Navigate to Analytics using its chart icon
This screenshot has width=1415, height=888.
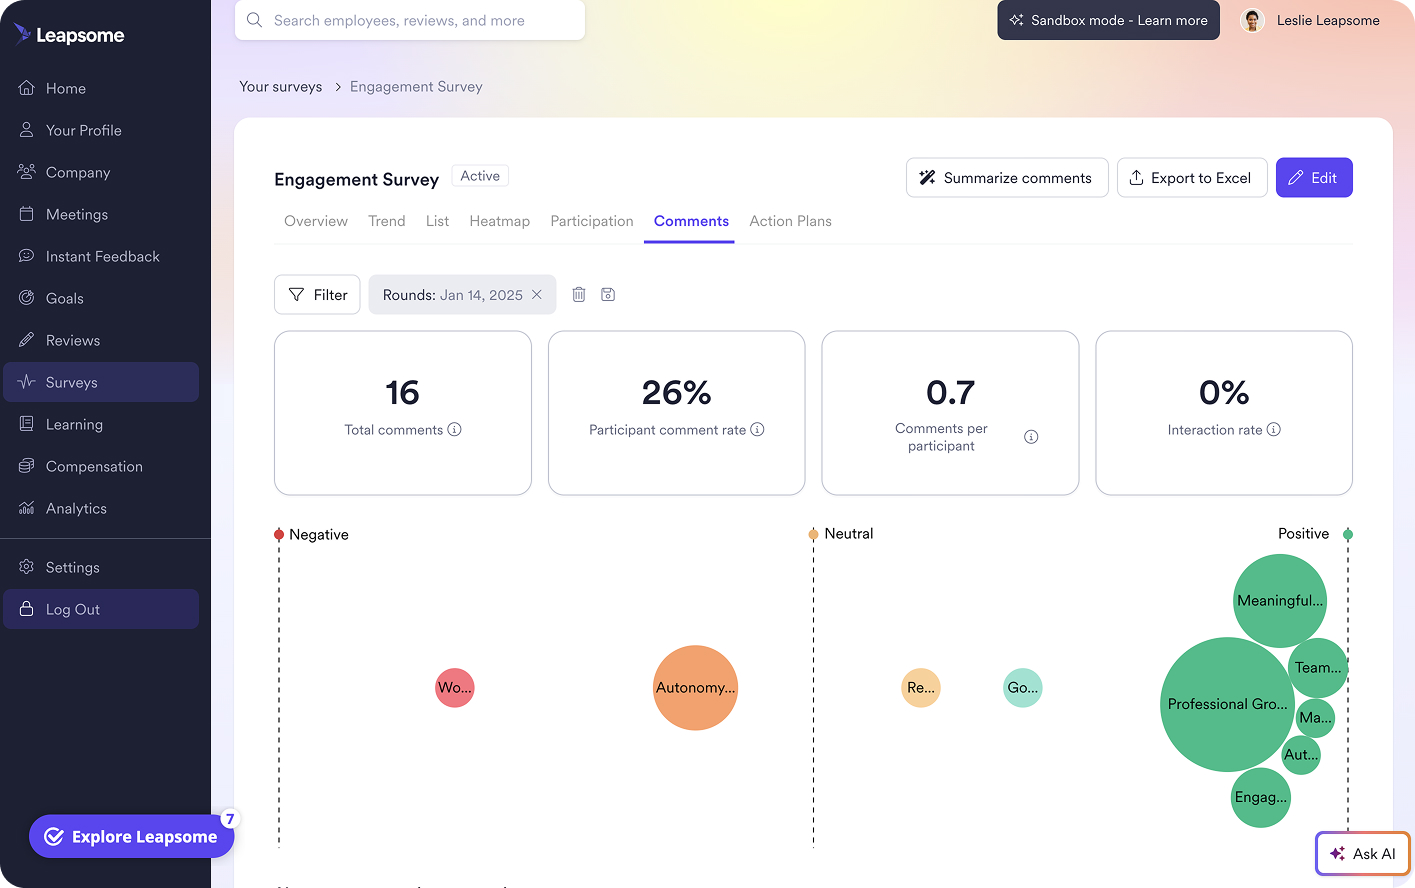pos(26,508)
